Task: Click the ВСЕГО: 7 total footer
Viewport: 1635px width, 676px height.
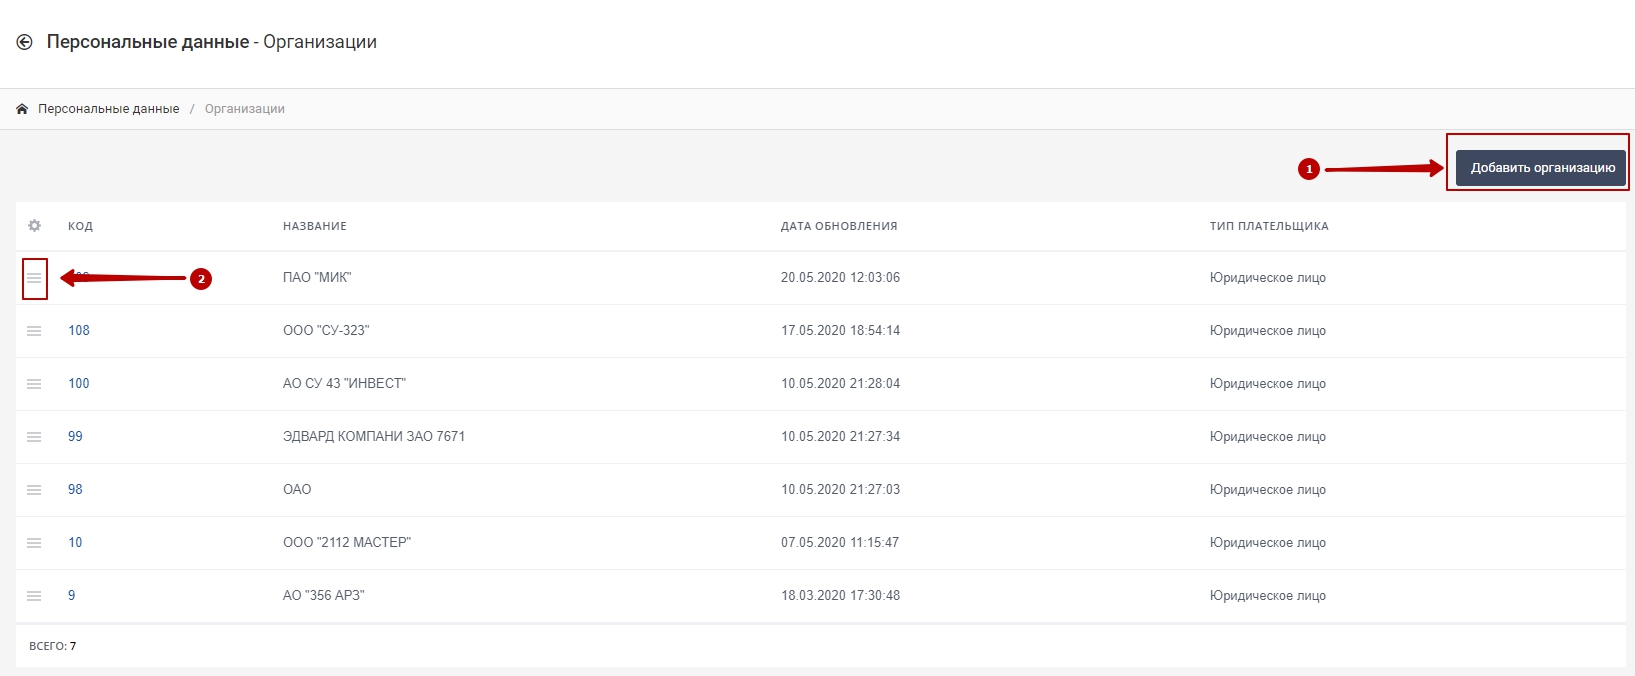Action: tap(53, 646)
